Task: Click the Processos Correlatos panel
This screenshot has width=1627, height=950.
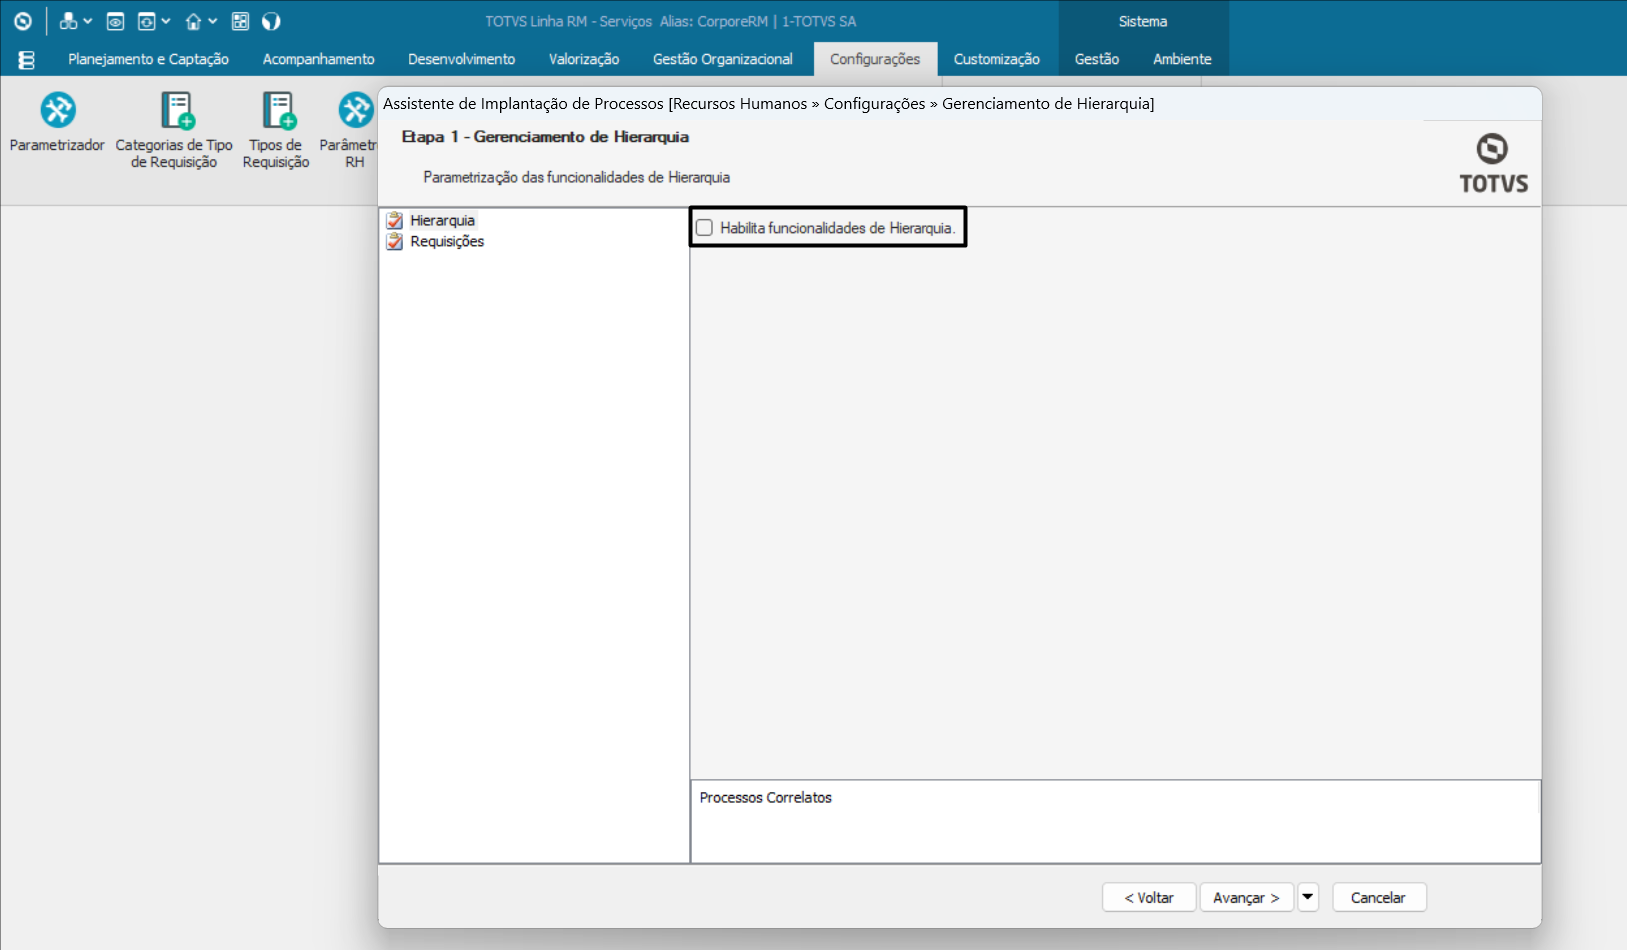Action: coord(1115,821)
